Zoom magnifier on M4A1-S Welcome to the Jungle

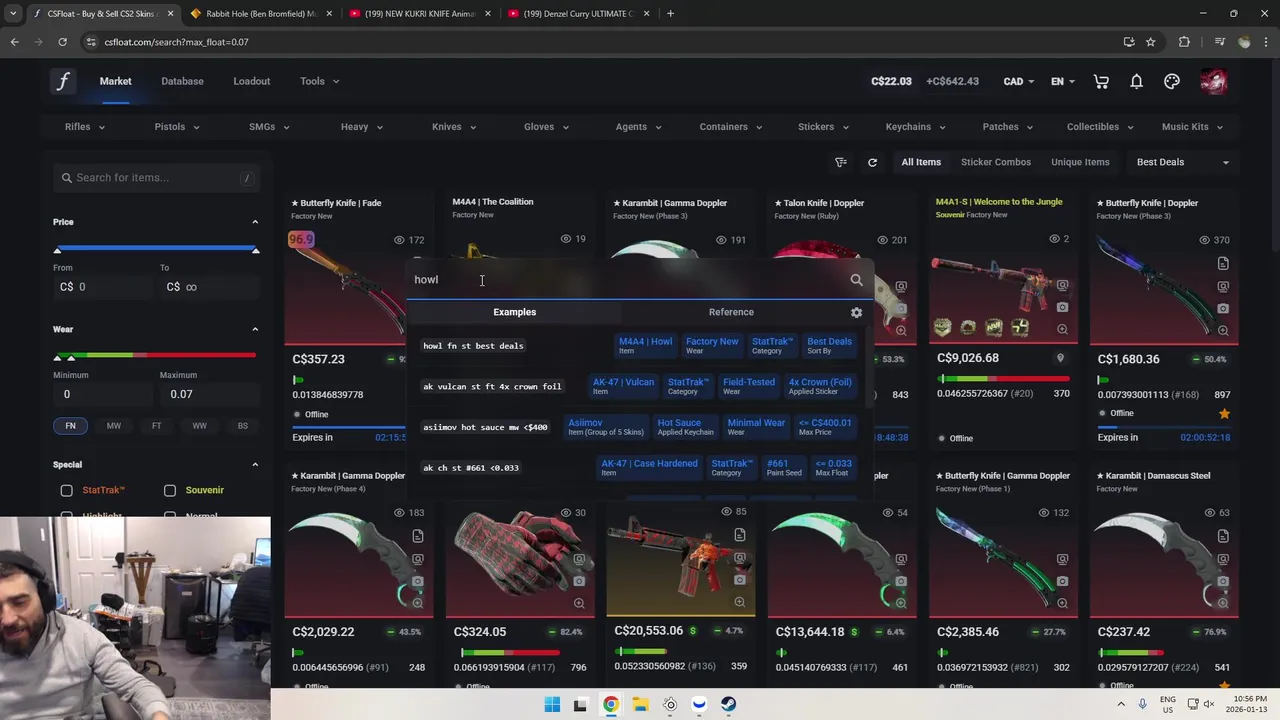(x=1062, y=330)
